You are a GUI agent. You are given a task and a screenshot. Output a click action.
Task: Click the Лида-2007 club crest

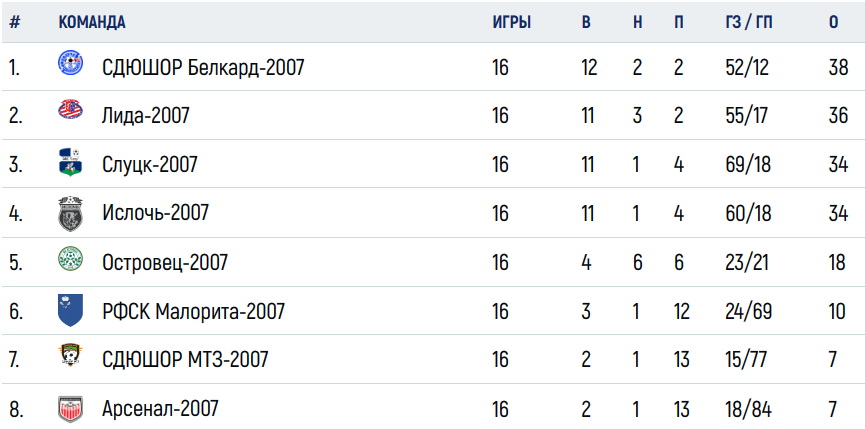pos(71,110)
